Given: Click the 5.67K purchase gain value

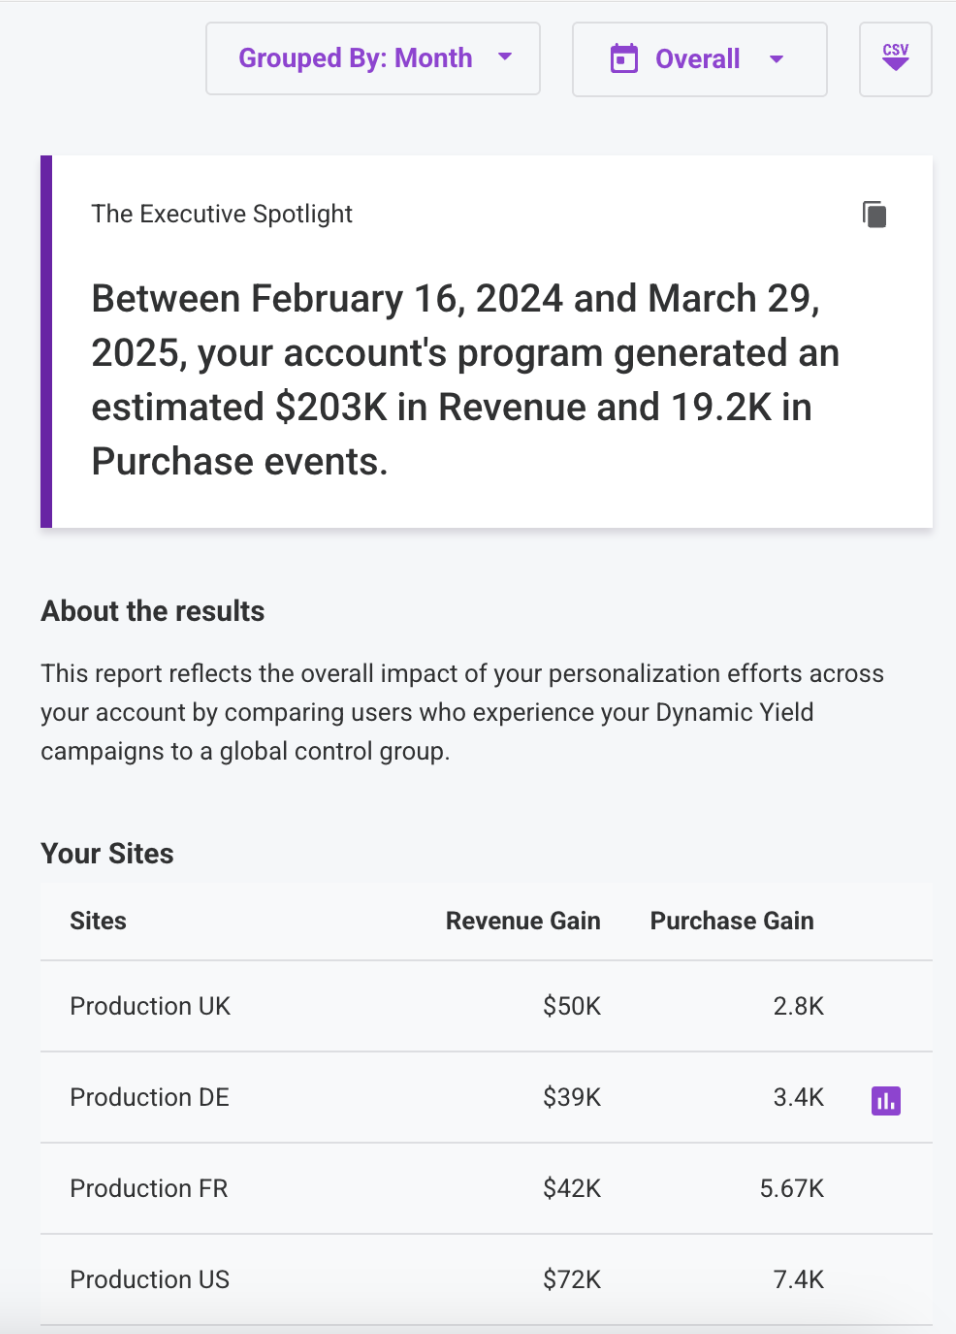Looking at the screenshot, I should click(792, 1188).
